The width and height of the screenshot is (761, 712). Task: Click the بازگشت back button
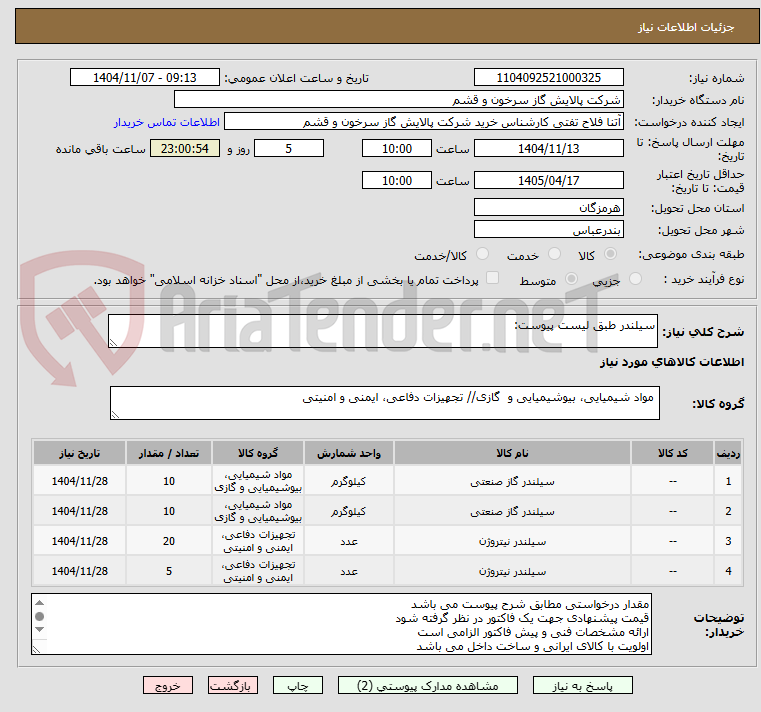[x=233, y=685]
